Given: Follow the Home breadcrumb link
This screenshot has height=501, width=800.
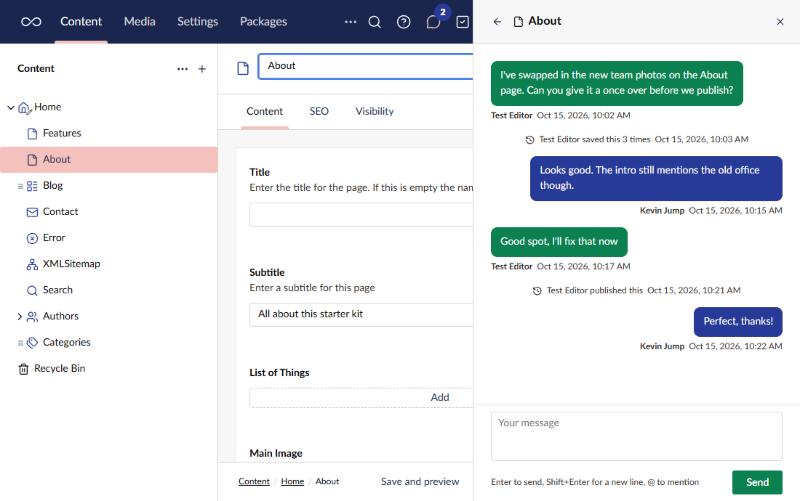Looking at the screenshot, I should point(292,481).
